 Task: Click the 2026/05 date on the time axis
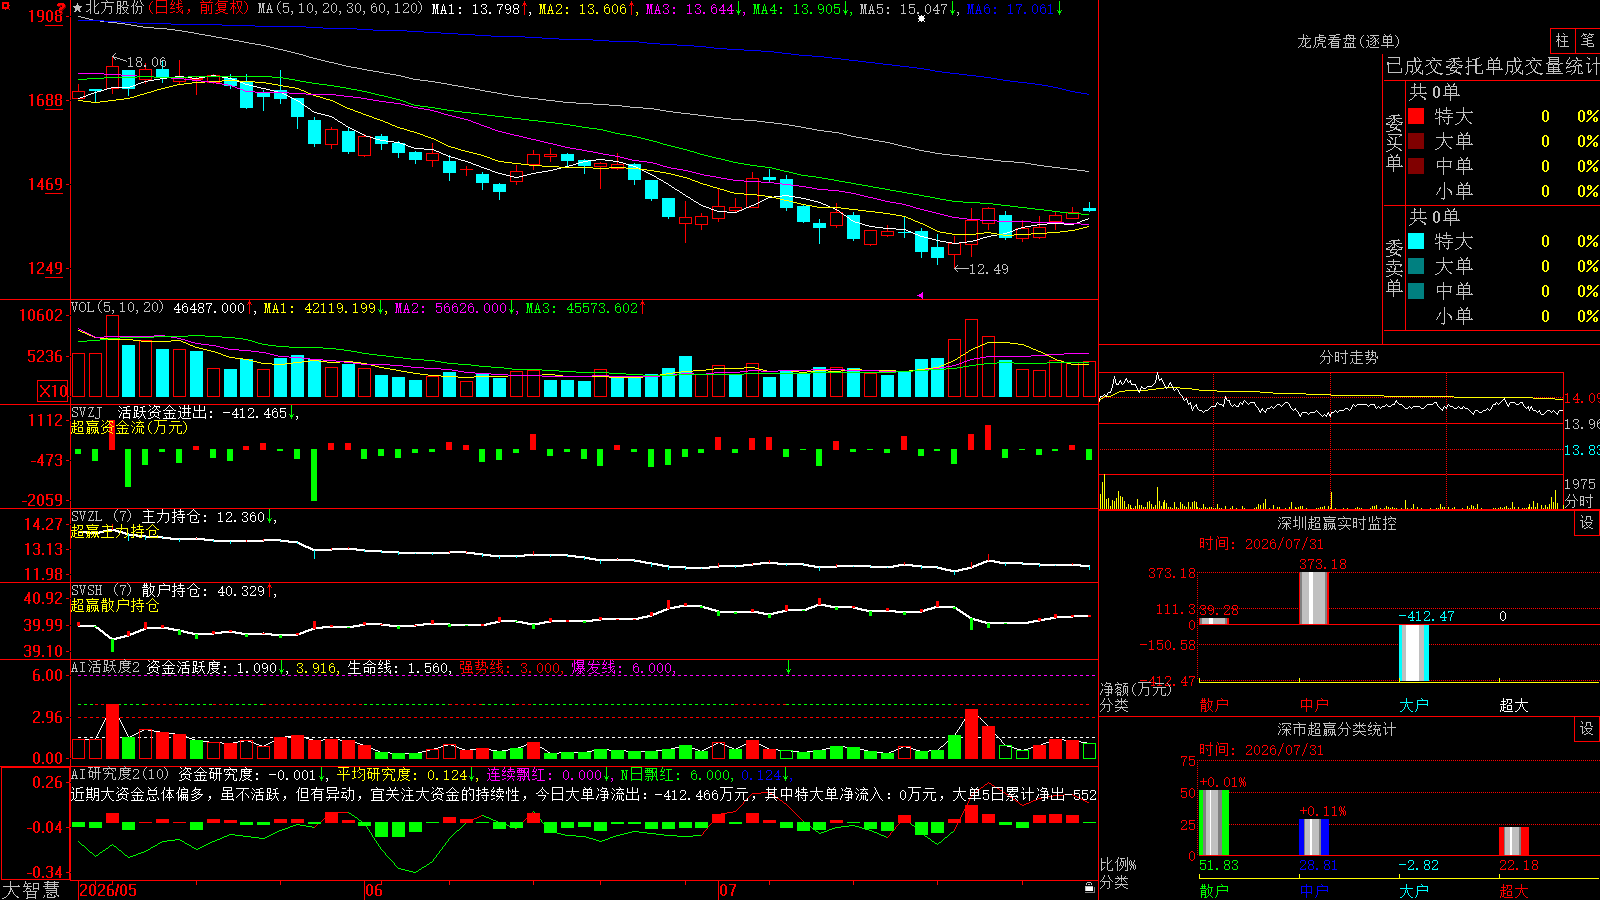click(x=108, y=890)
